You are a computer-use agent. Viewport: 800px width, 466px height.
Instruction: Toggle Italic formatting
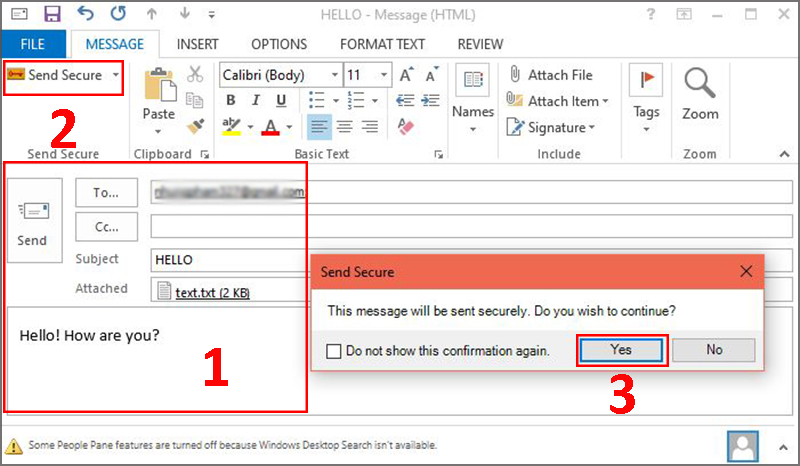tap(256, 100)
